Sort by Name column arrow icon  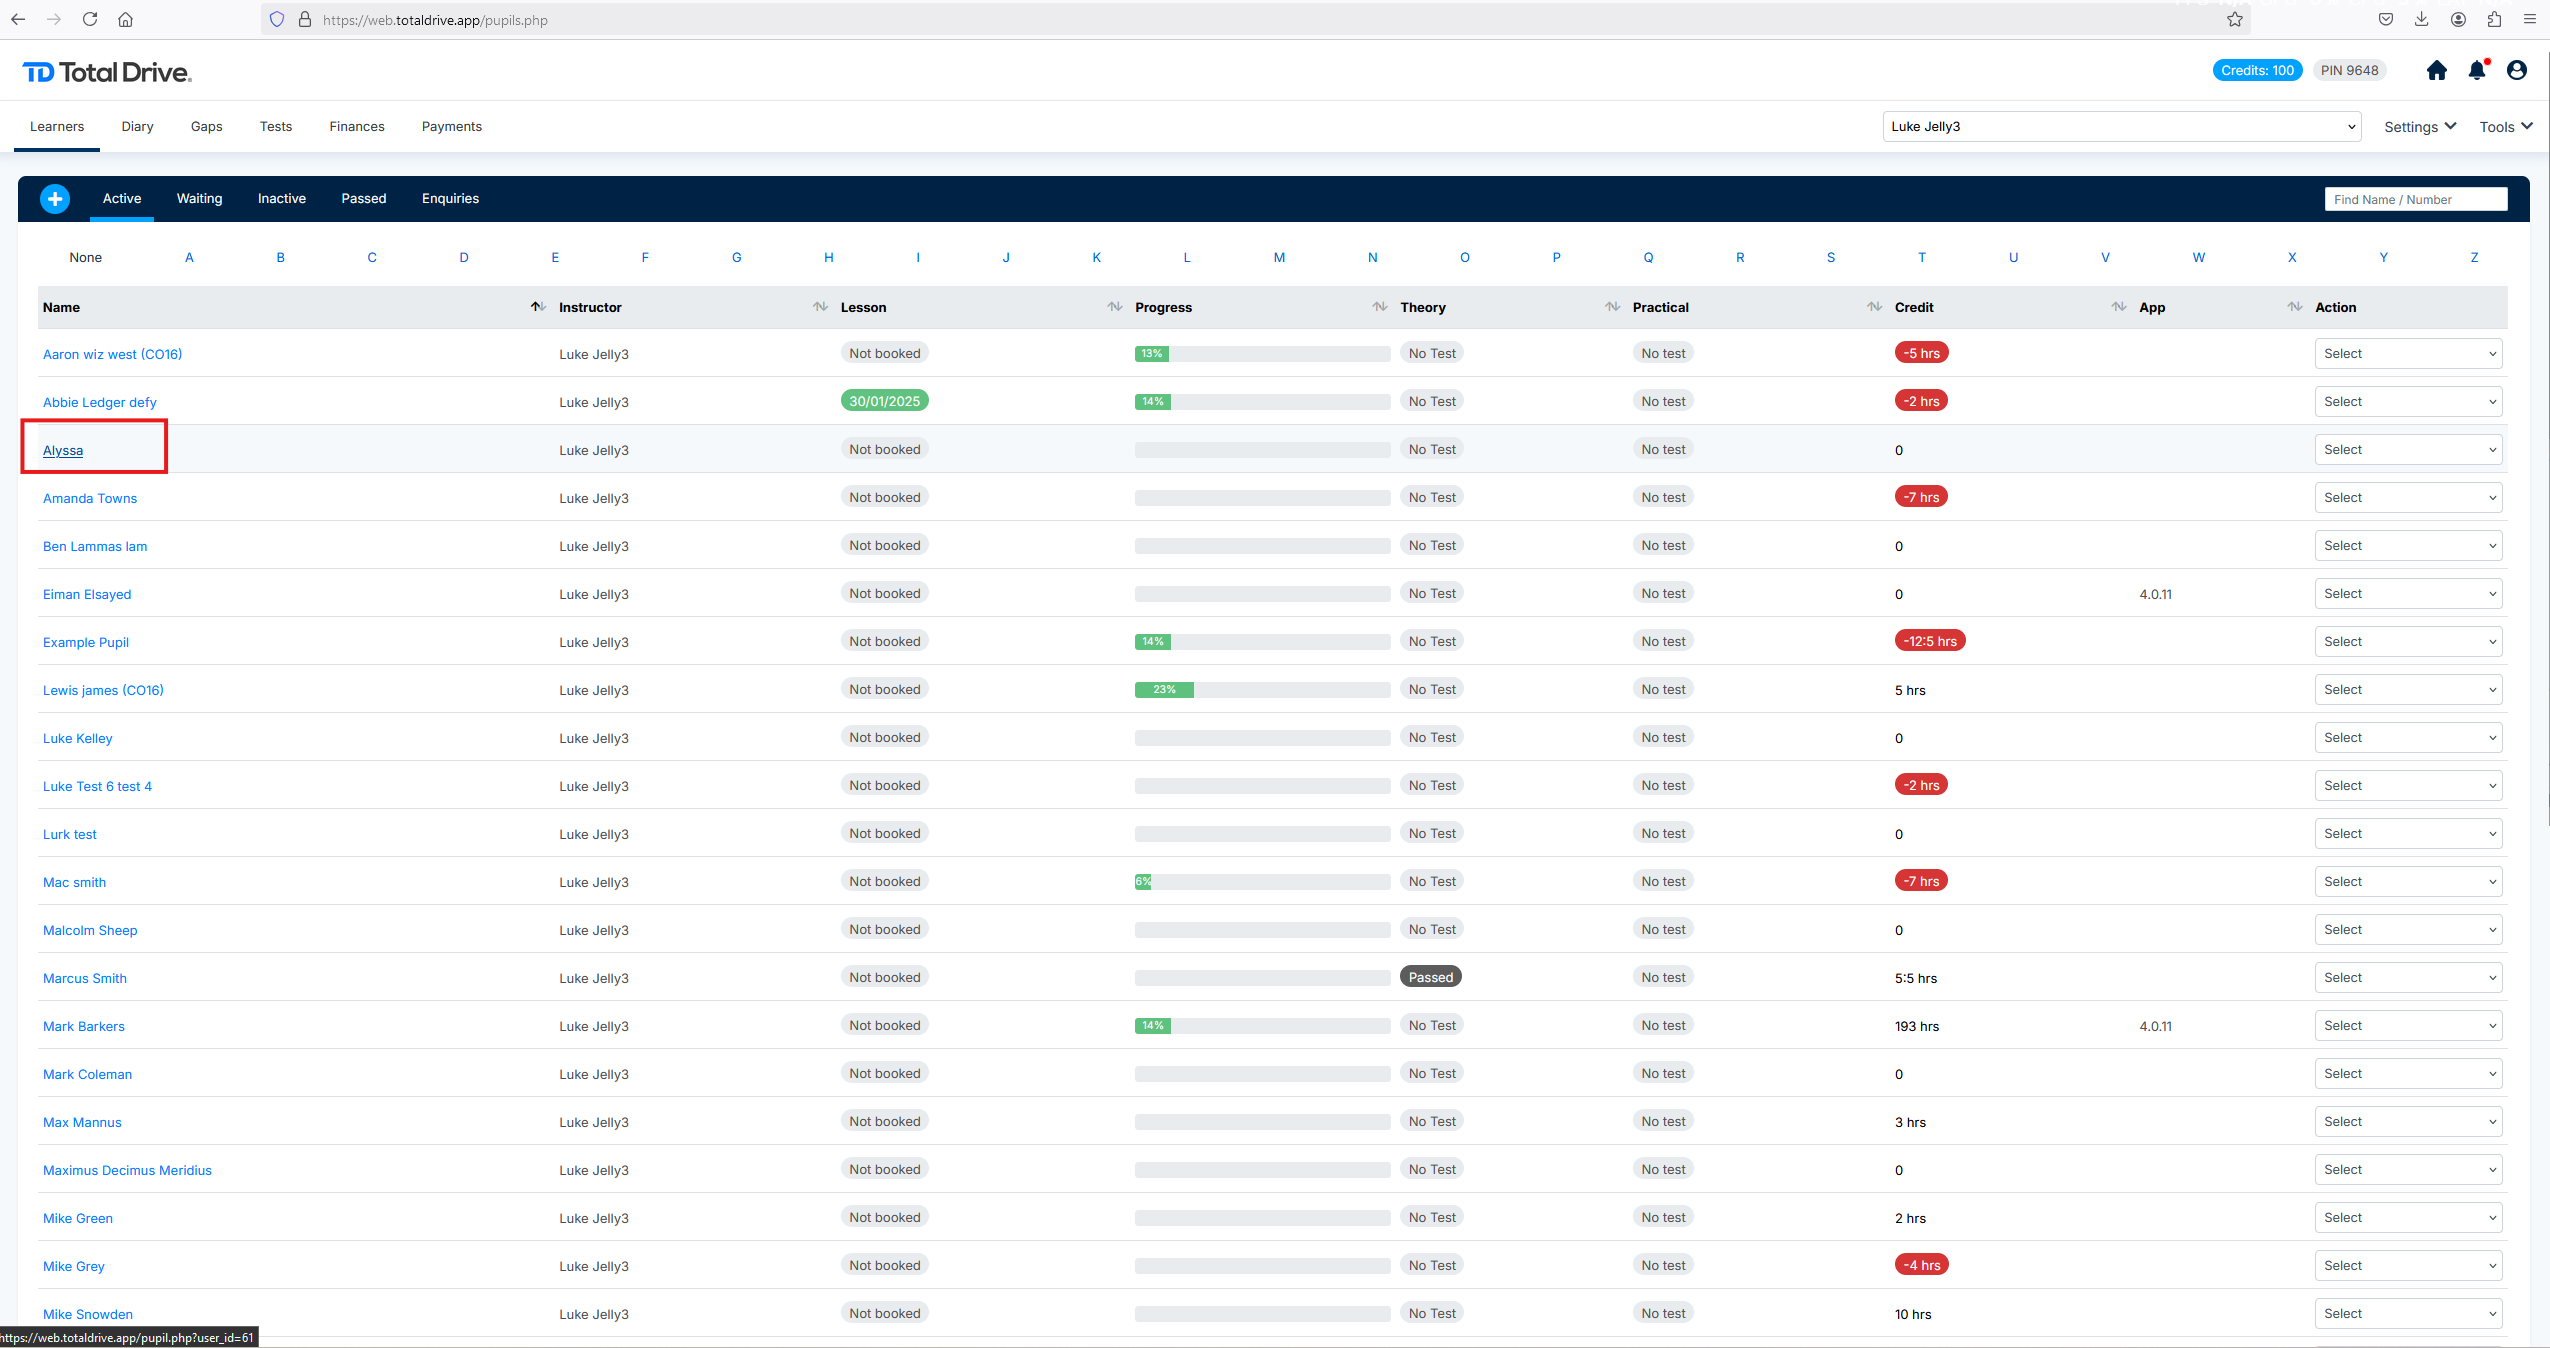point(537,307)
